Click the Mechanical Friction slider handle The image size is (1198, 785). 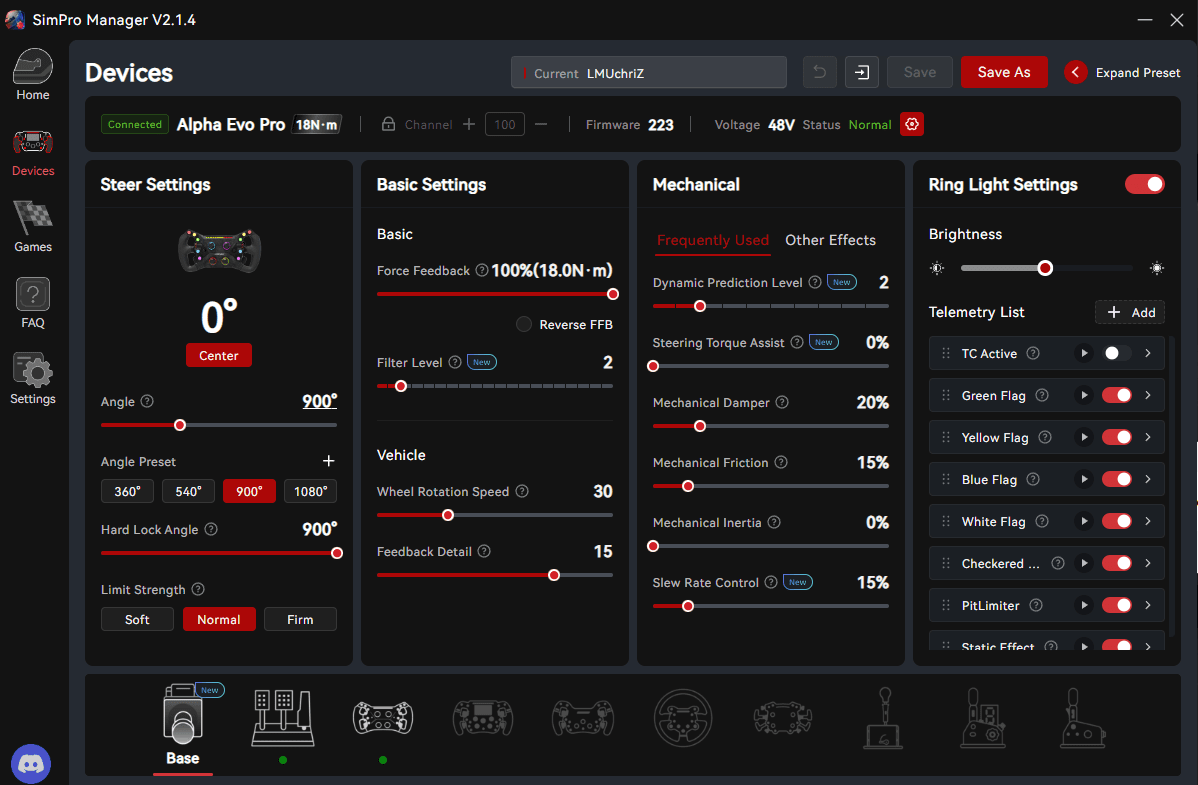pos(688,486)
